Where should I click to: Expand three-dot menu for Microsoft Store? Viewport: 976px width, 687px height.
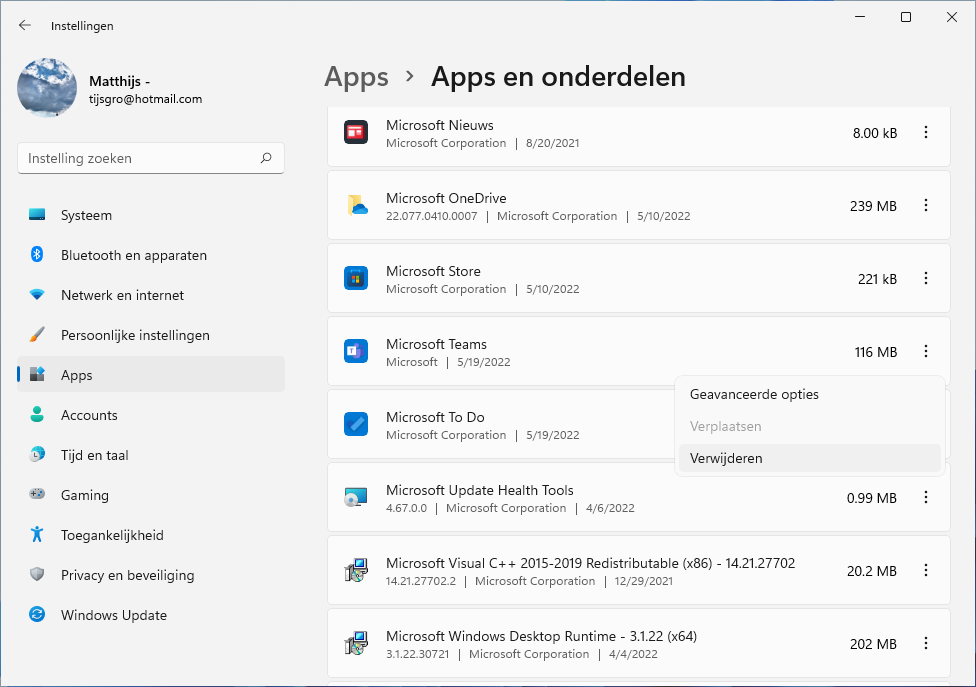[x=926, y=278]
